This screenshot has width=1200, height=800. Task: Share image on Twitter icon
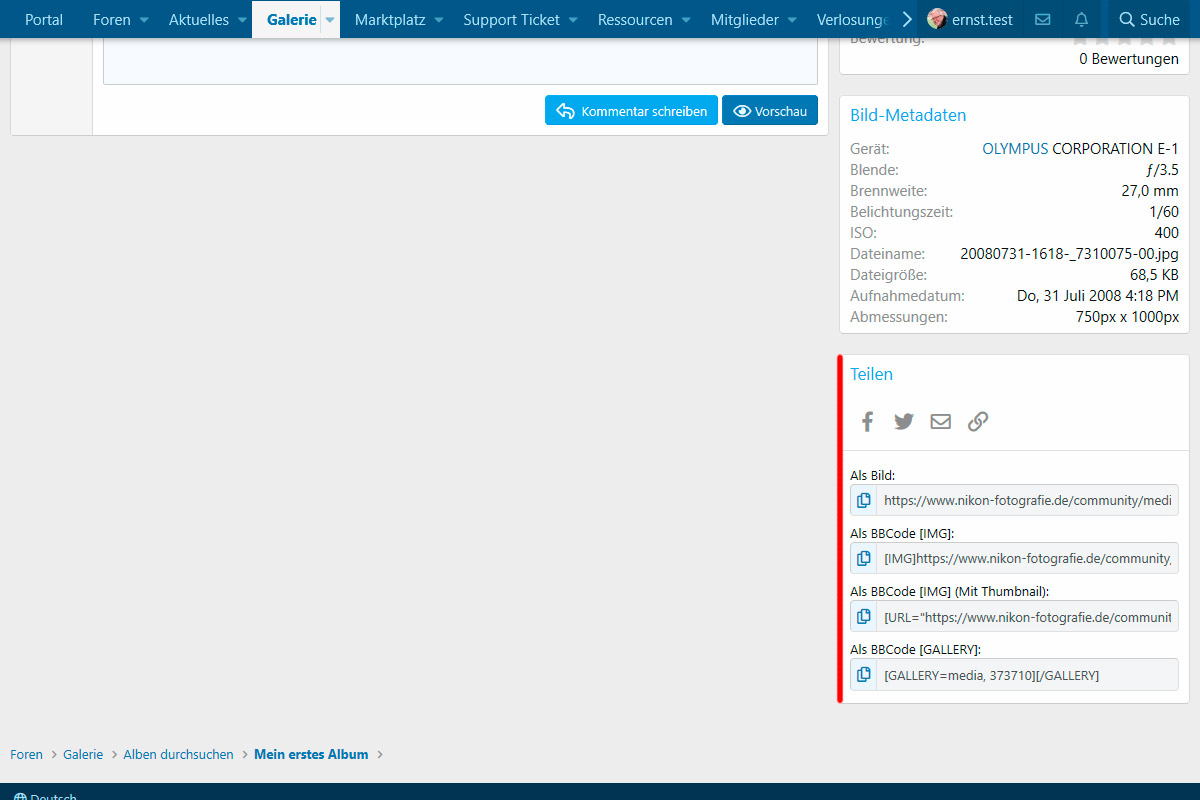(904, 421)
